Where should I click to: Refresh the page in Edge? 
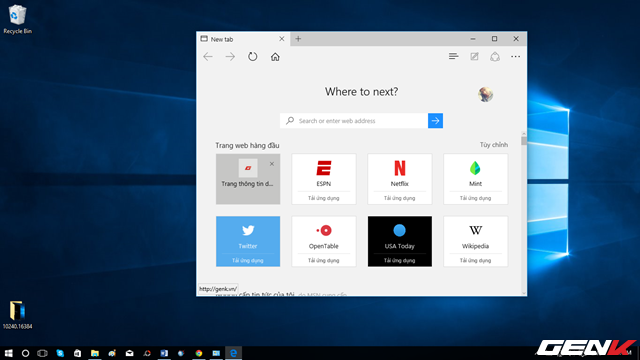click(253, 57)
